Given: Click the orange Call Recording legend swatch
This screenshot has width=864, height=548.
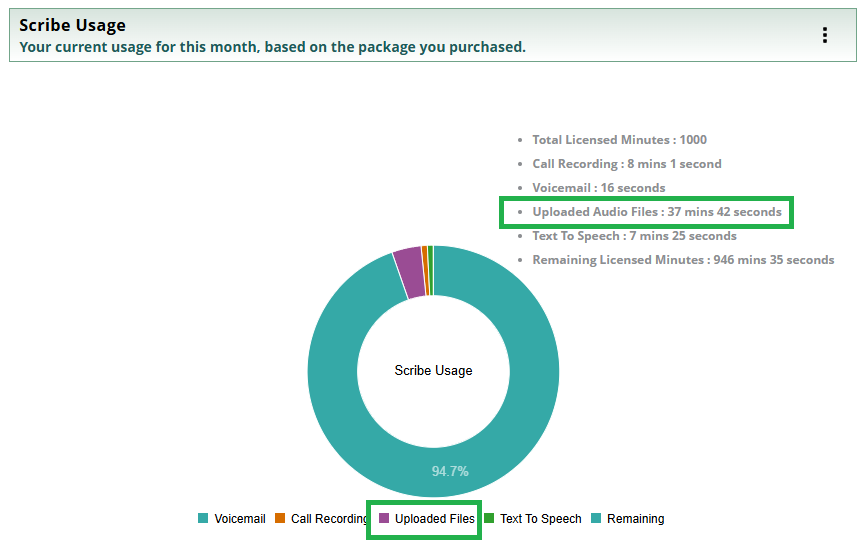Looking at the screenshot, I should (280, 518).
